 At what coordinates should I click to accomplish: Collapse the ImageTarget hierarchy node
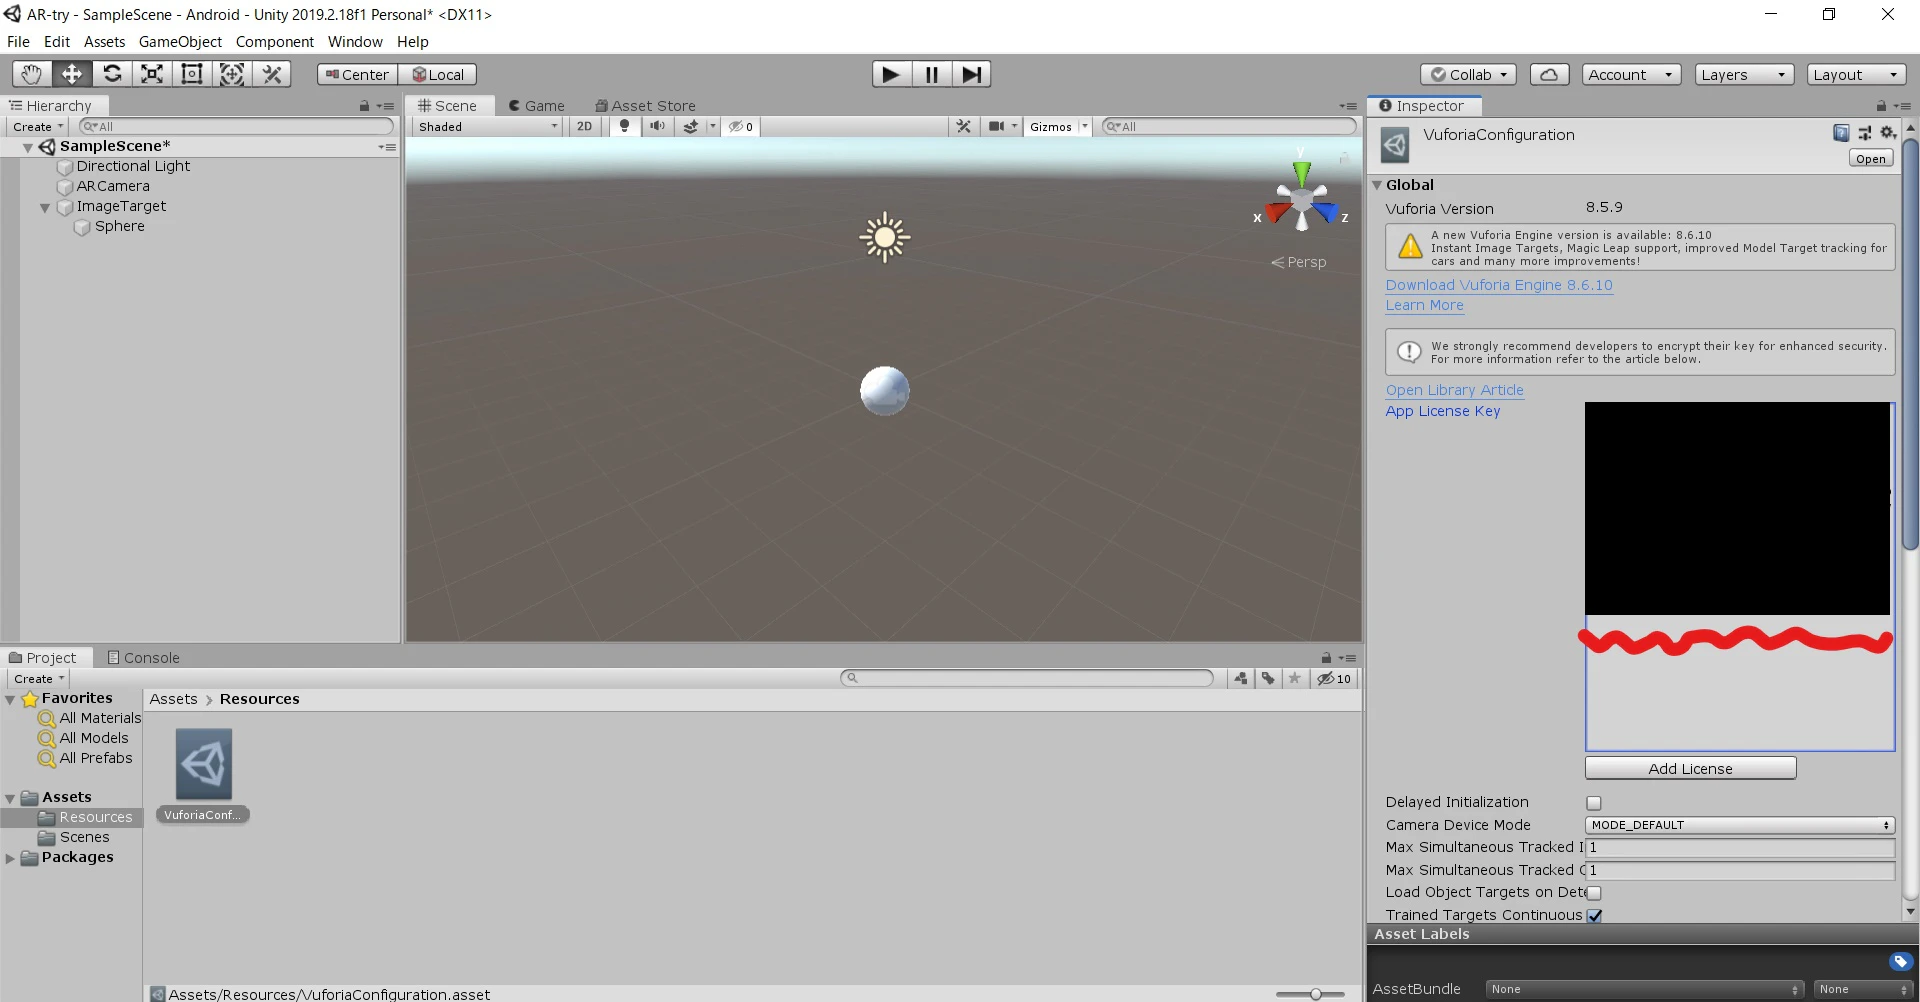pyautogui.click(x=45, y=208)
